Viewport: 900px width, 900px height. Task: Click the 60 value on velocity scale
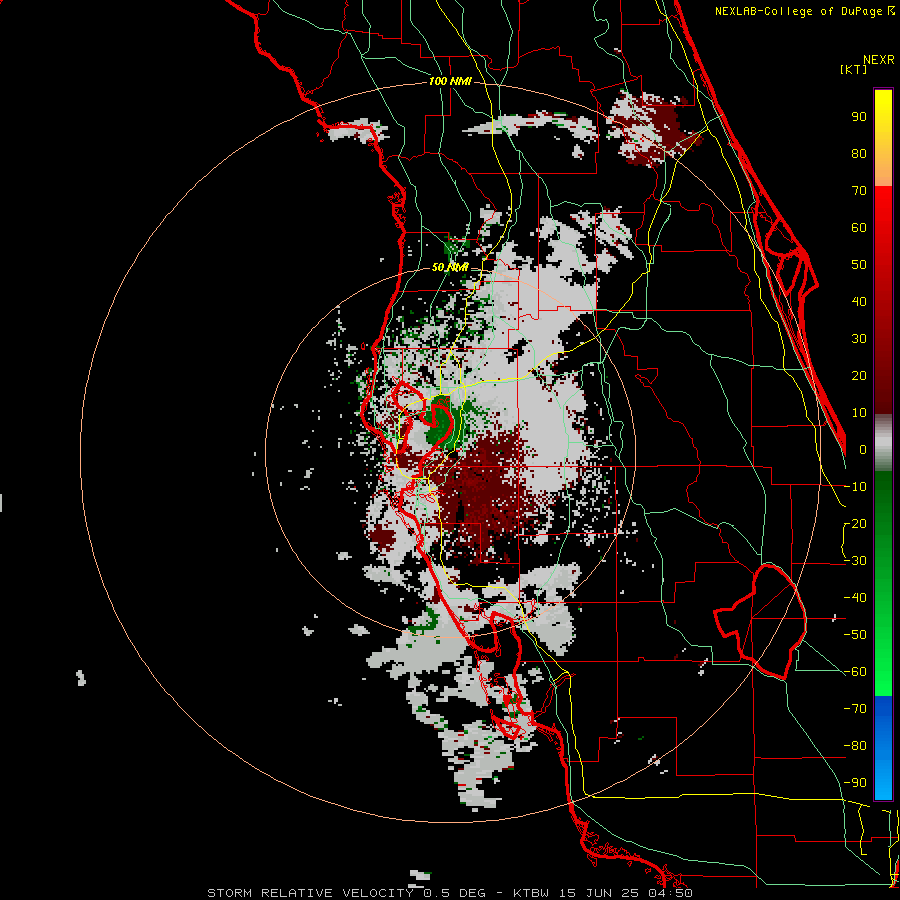click(x=859, y=228)
